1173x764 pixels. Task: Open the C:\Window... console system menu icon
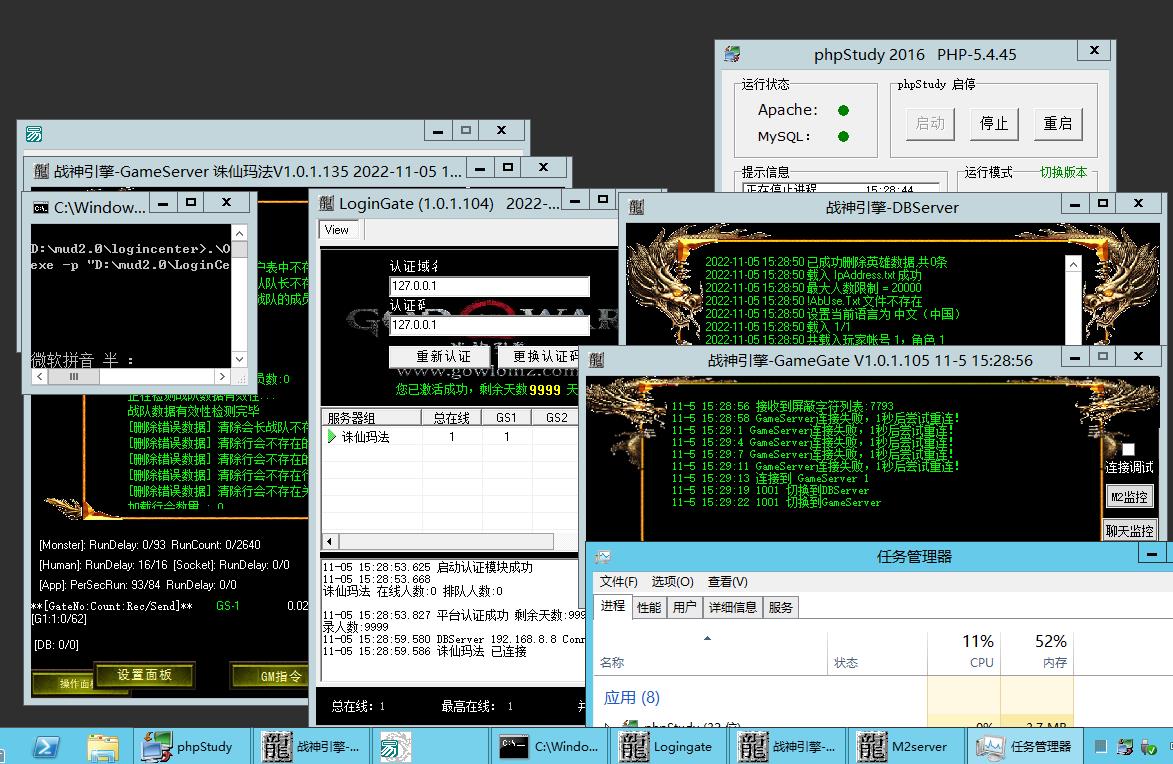click(40, 207)
